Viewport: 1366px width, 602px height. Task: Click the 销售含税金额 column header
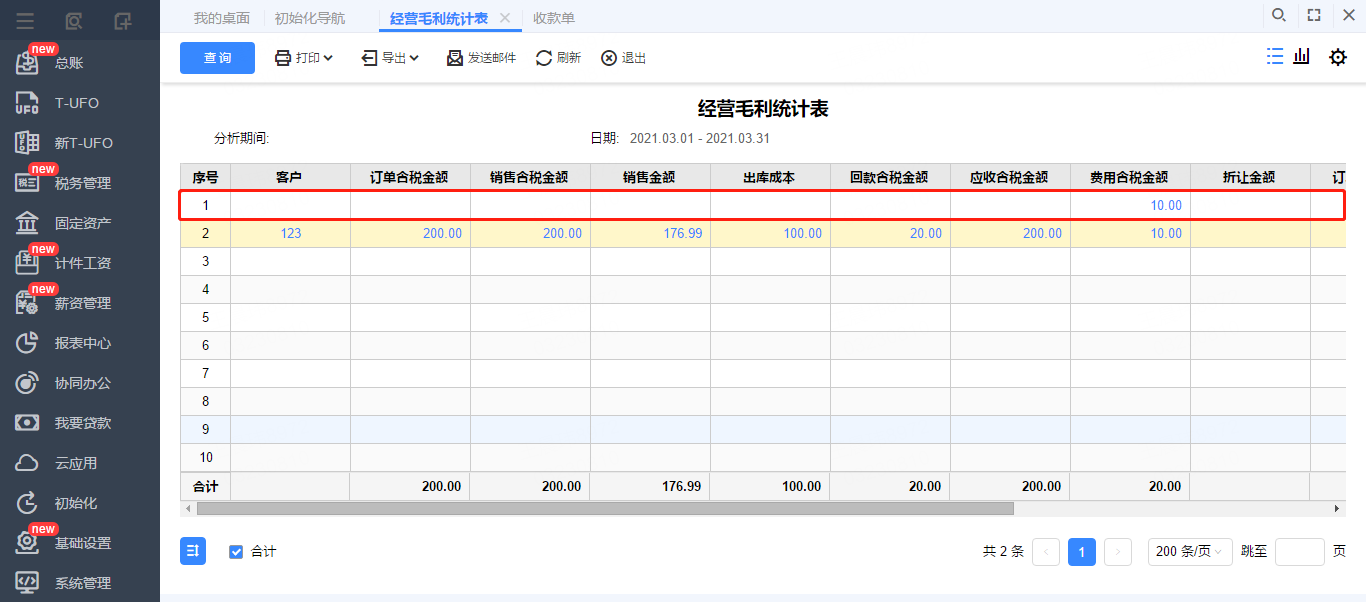tap(530, 177)
